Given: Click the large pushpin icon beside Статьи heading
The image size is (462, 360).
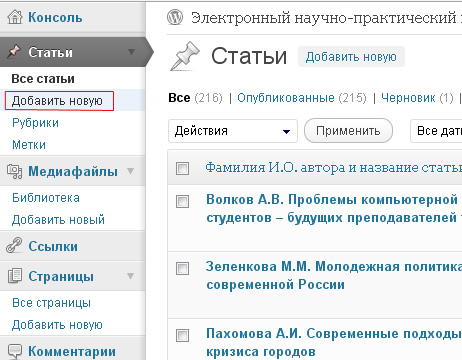Looking at the screenshot, I should pos(185,56).
